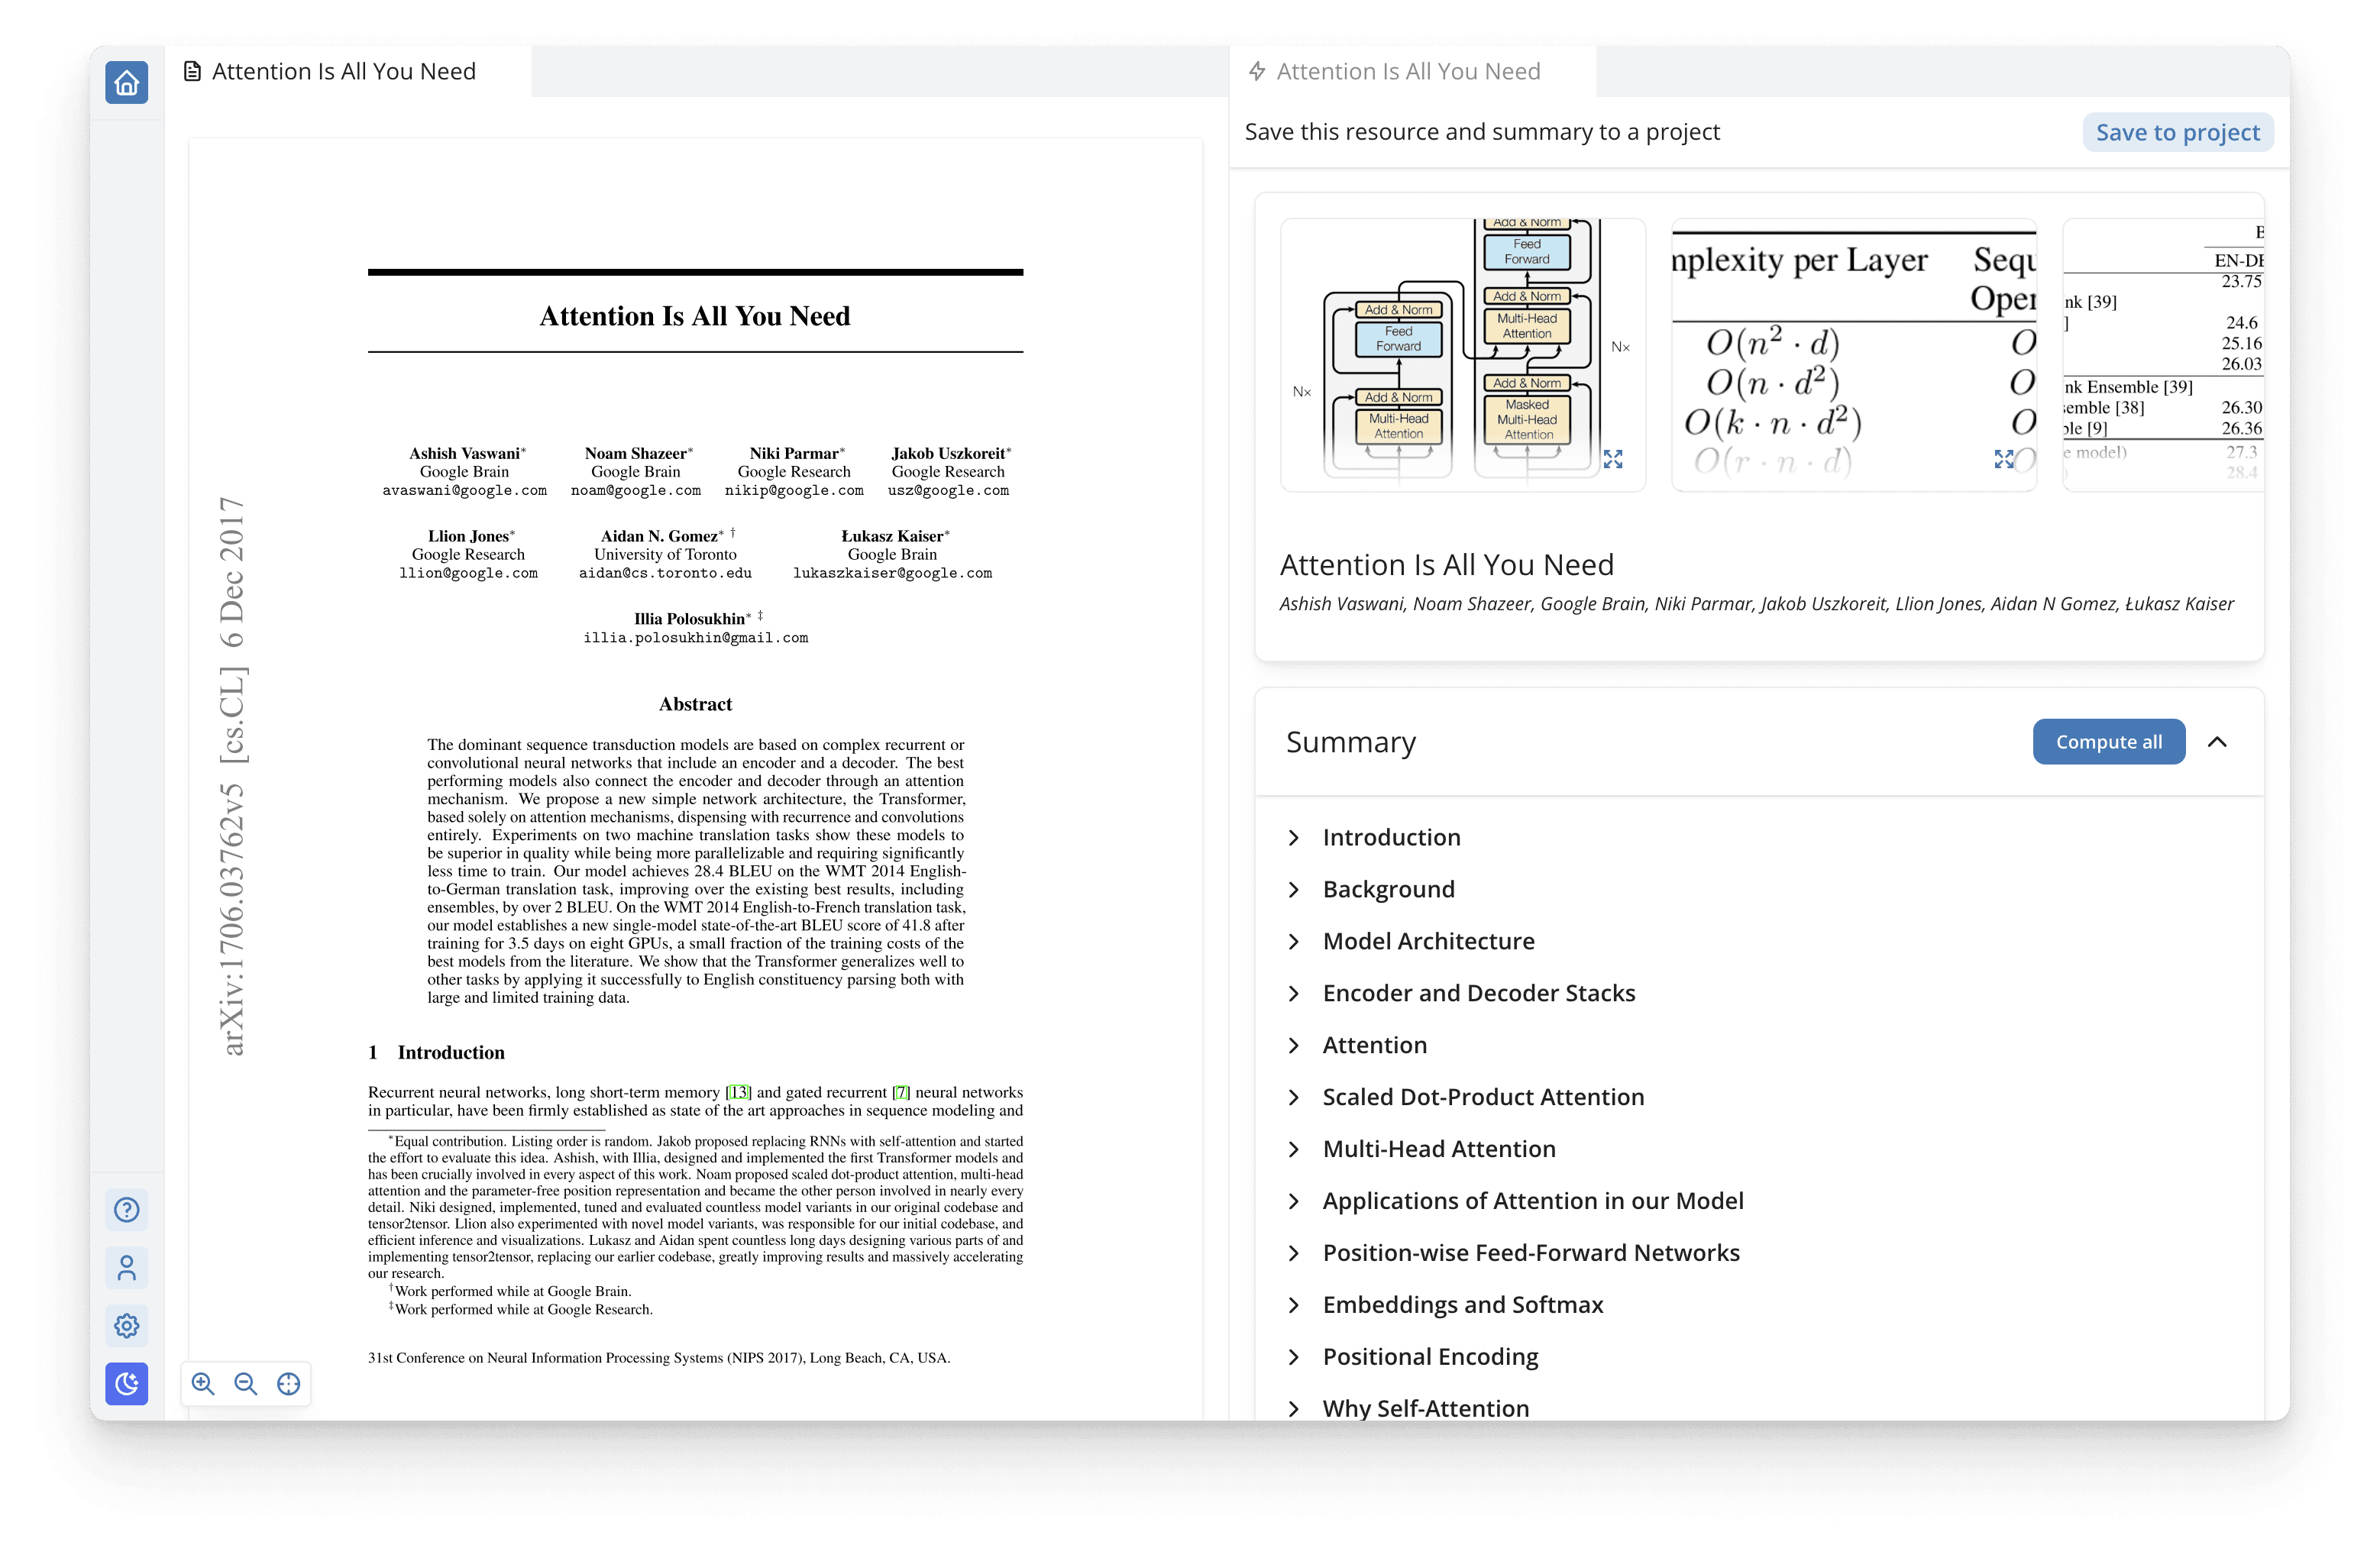Open the Complexity per Layer table thumbnail

(1853, 355)
